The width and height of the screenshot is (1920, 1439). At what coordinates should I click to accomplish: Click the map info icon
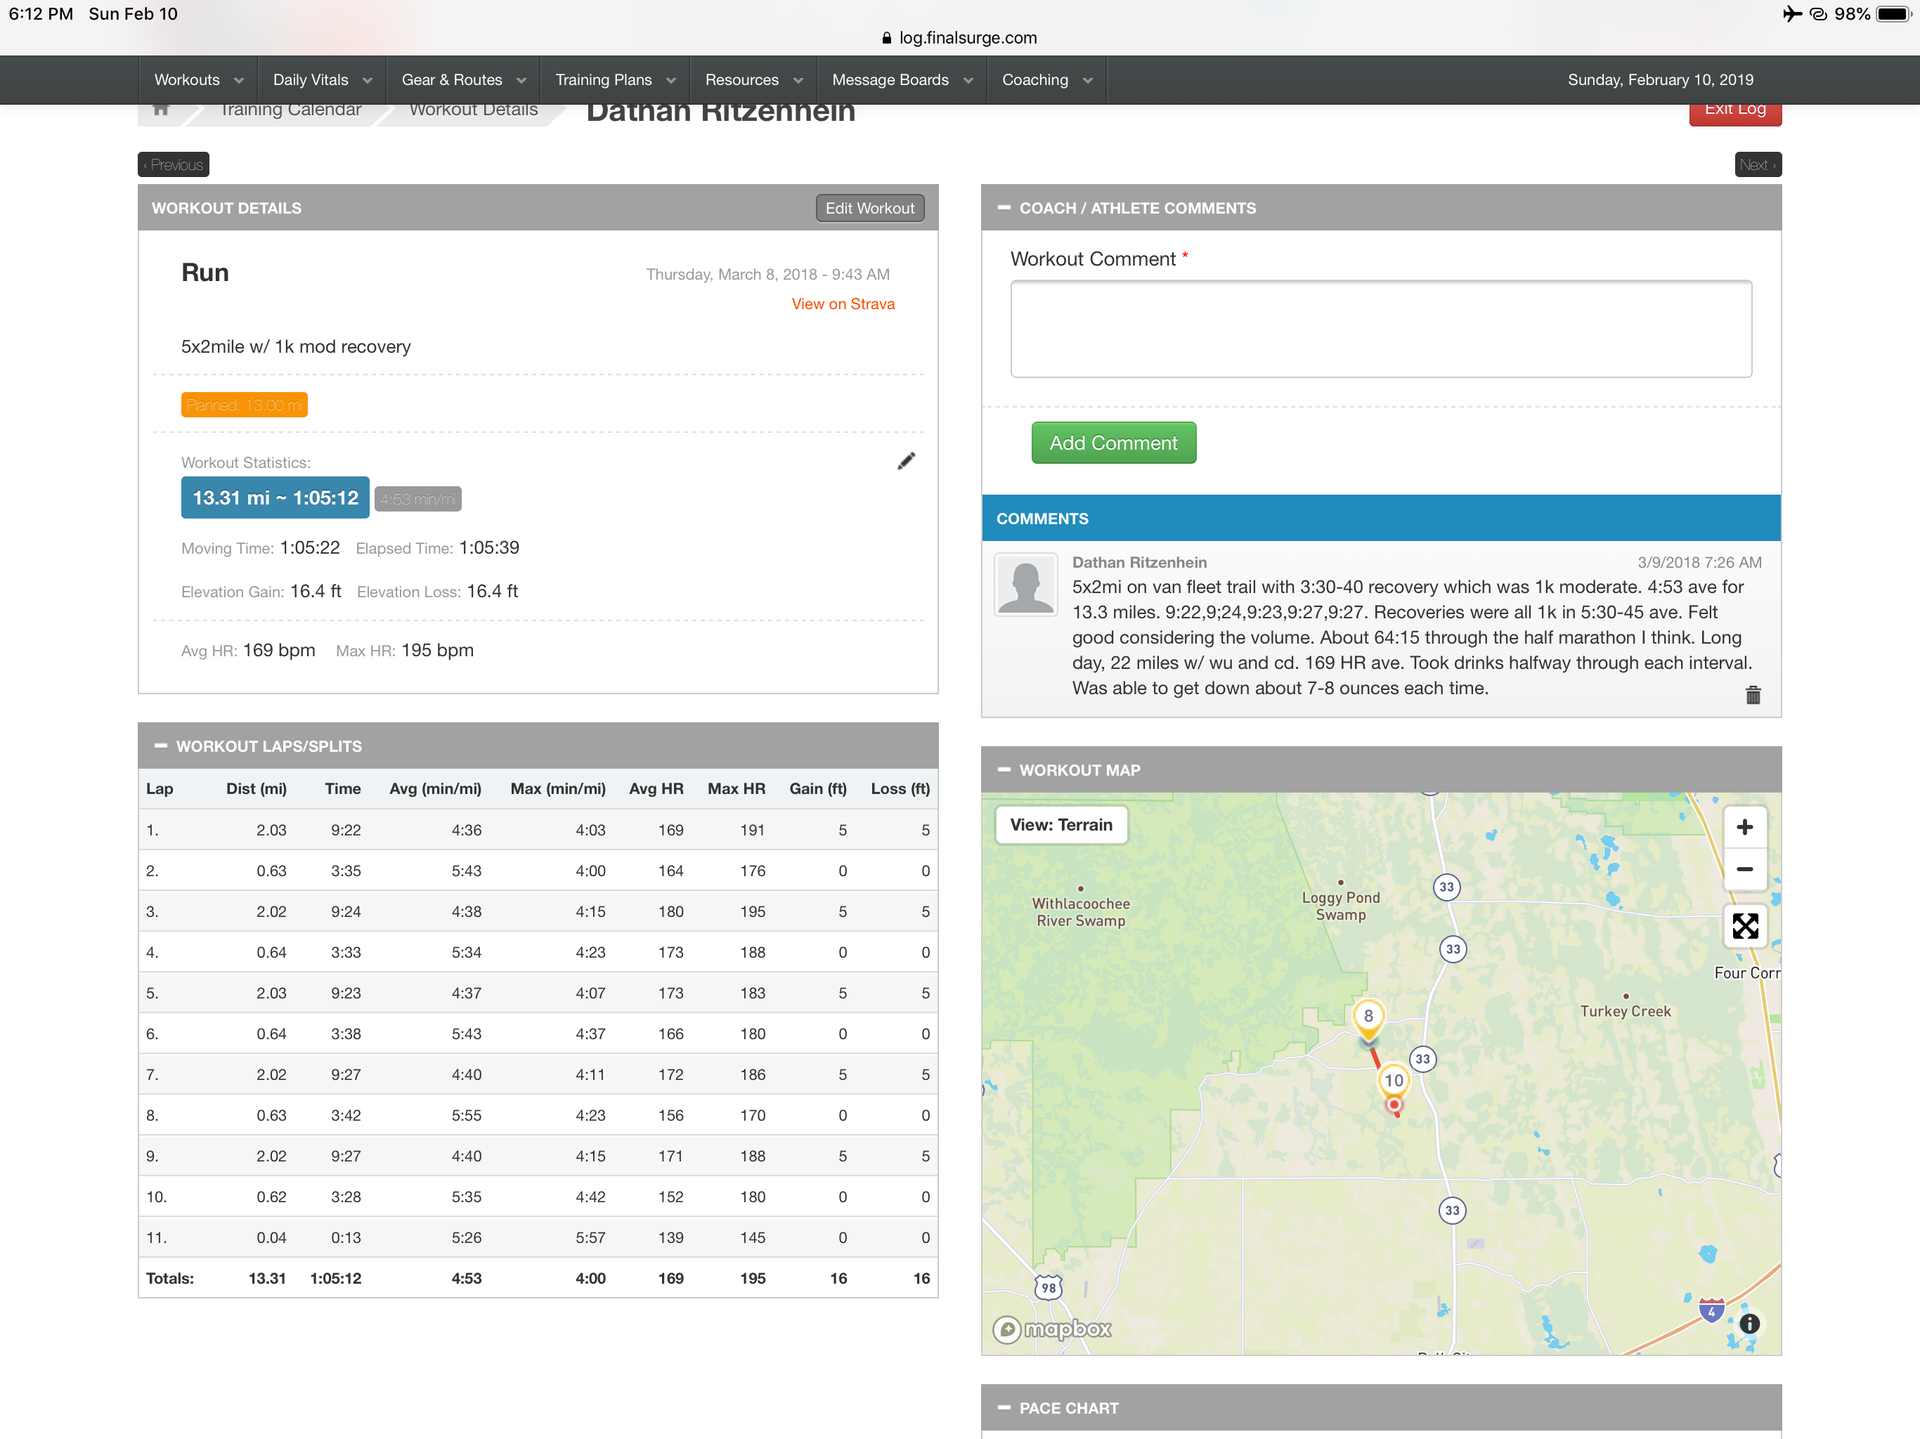point(1749,1323)
